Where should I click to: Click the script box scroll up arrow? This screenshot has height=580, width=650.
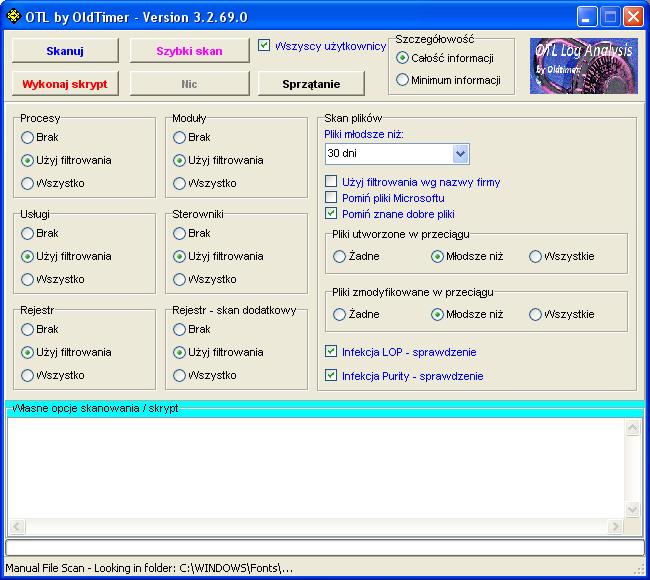pyautogui.click(x=633, y=427)
